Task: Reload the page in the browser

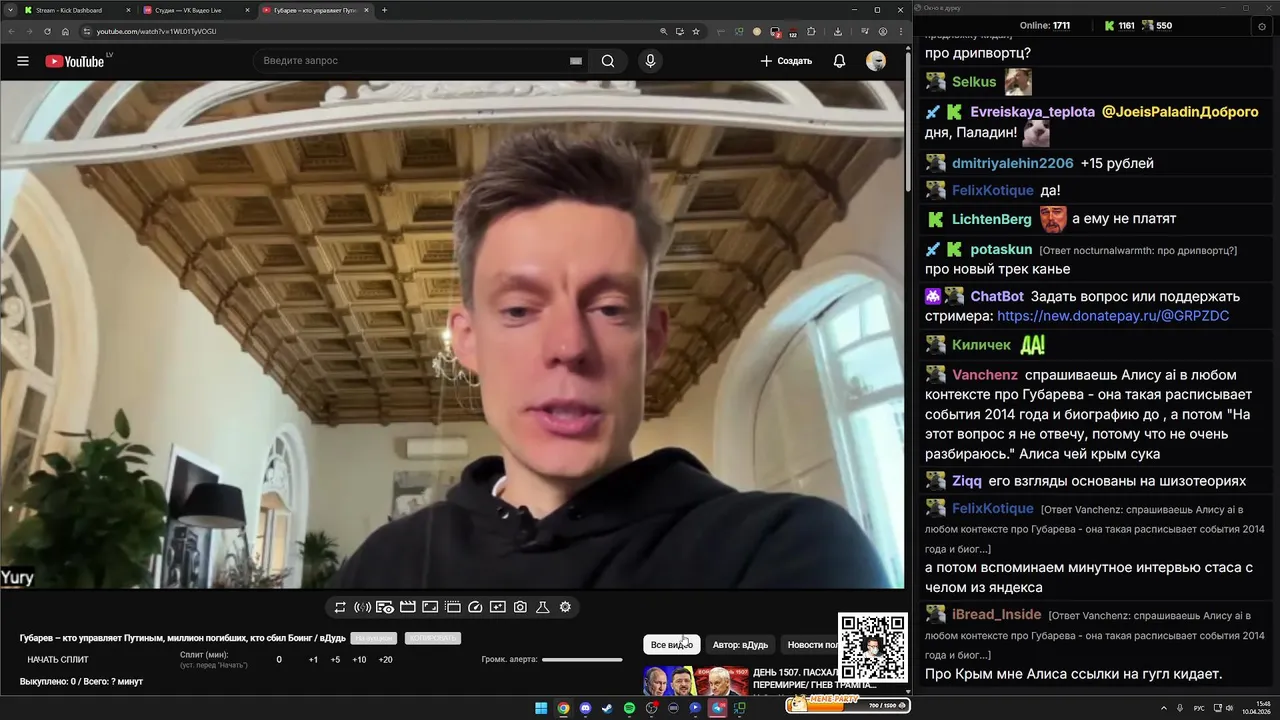Action: click(48, 31)
